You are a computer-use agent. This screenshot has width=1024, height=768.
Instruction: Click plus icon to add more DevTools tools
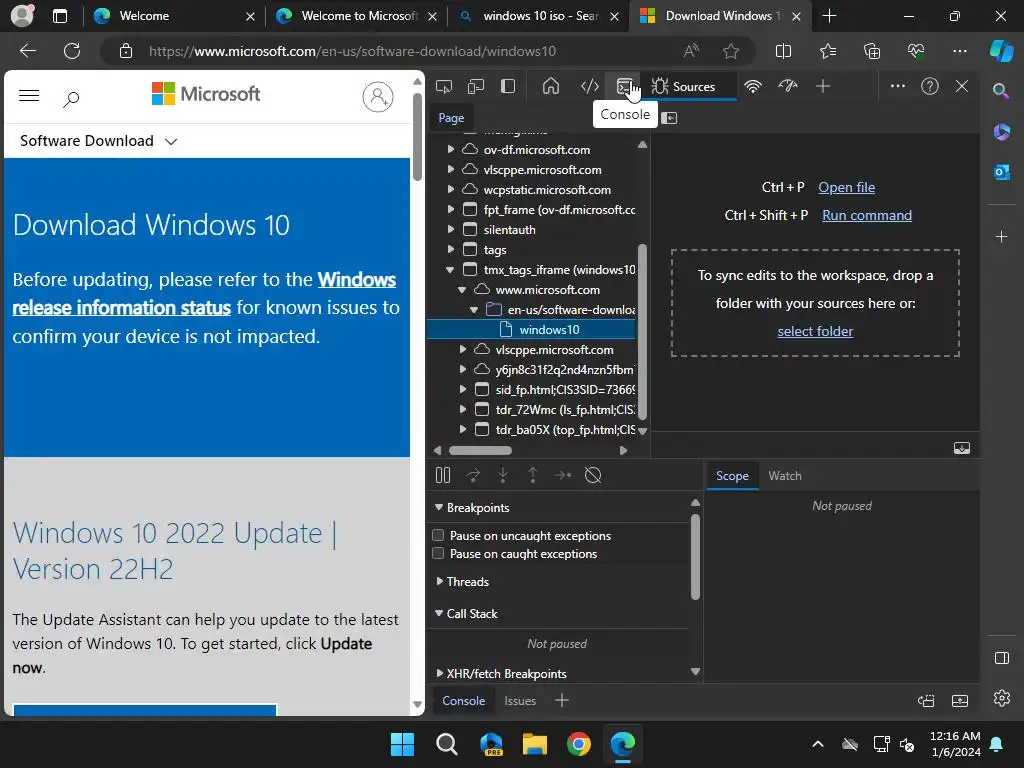[x=823, y=86]
